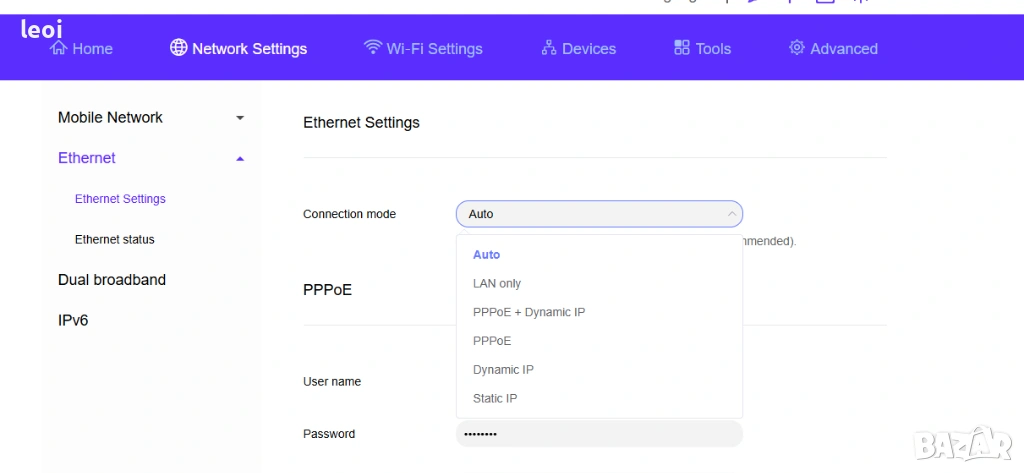Screen dimensions: 1024x473
Task: Click the Wi-Fi Settings signal icon
Action: tap(373, 47)
